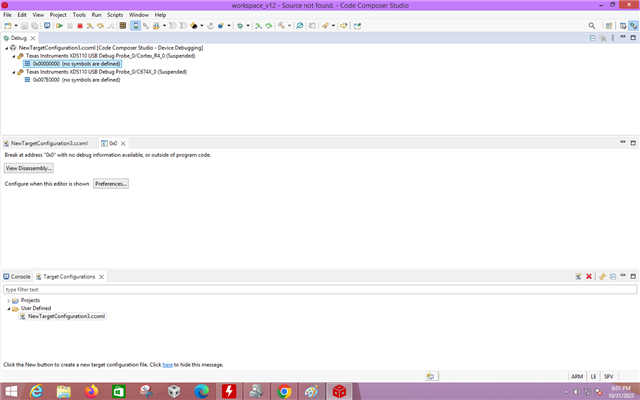Open the Debug view three-dot menu
Image resolution: width=640 pixels, height=400 pixels.
tap(613, 38)
